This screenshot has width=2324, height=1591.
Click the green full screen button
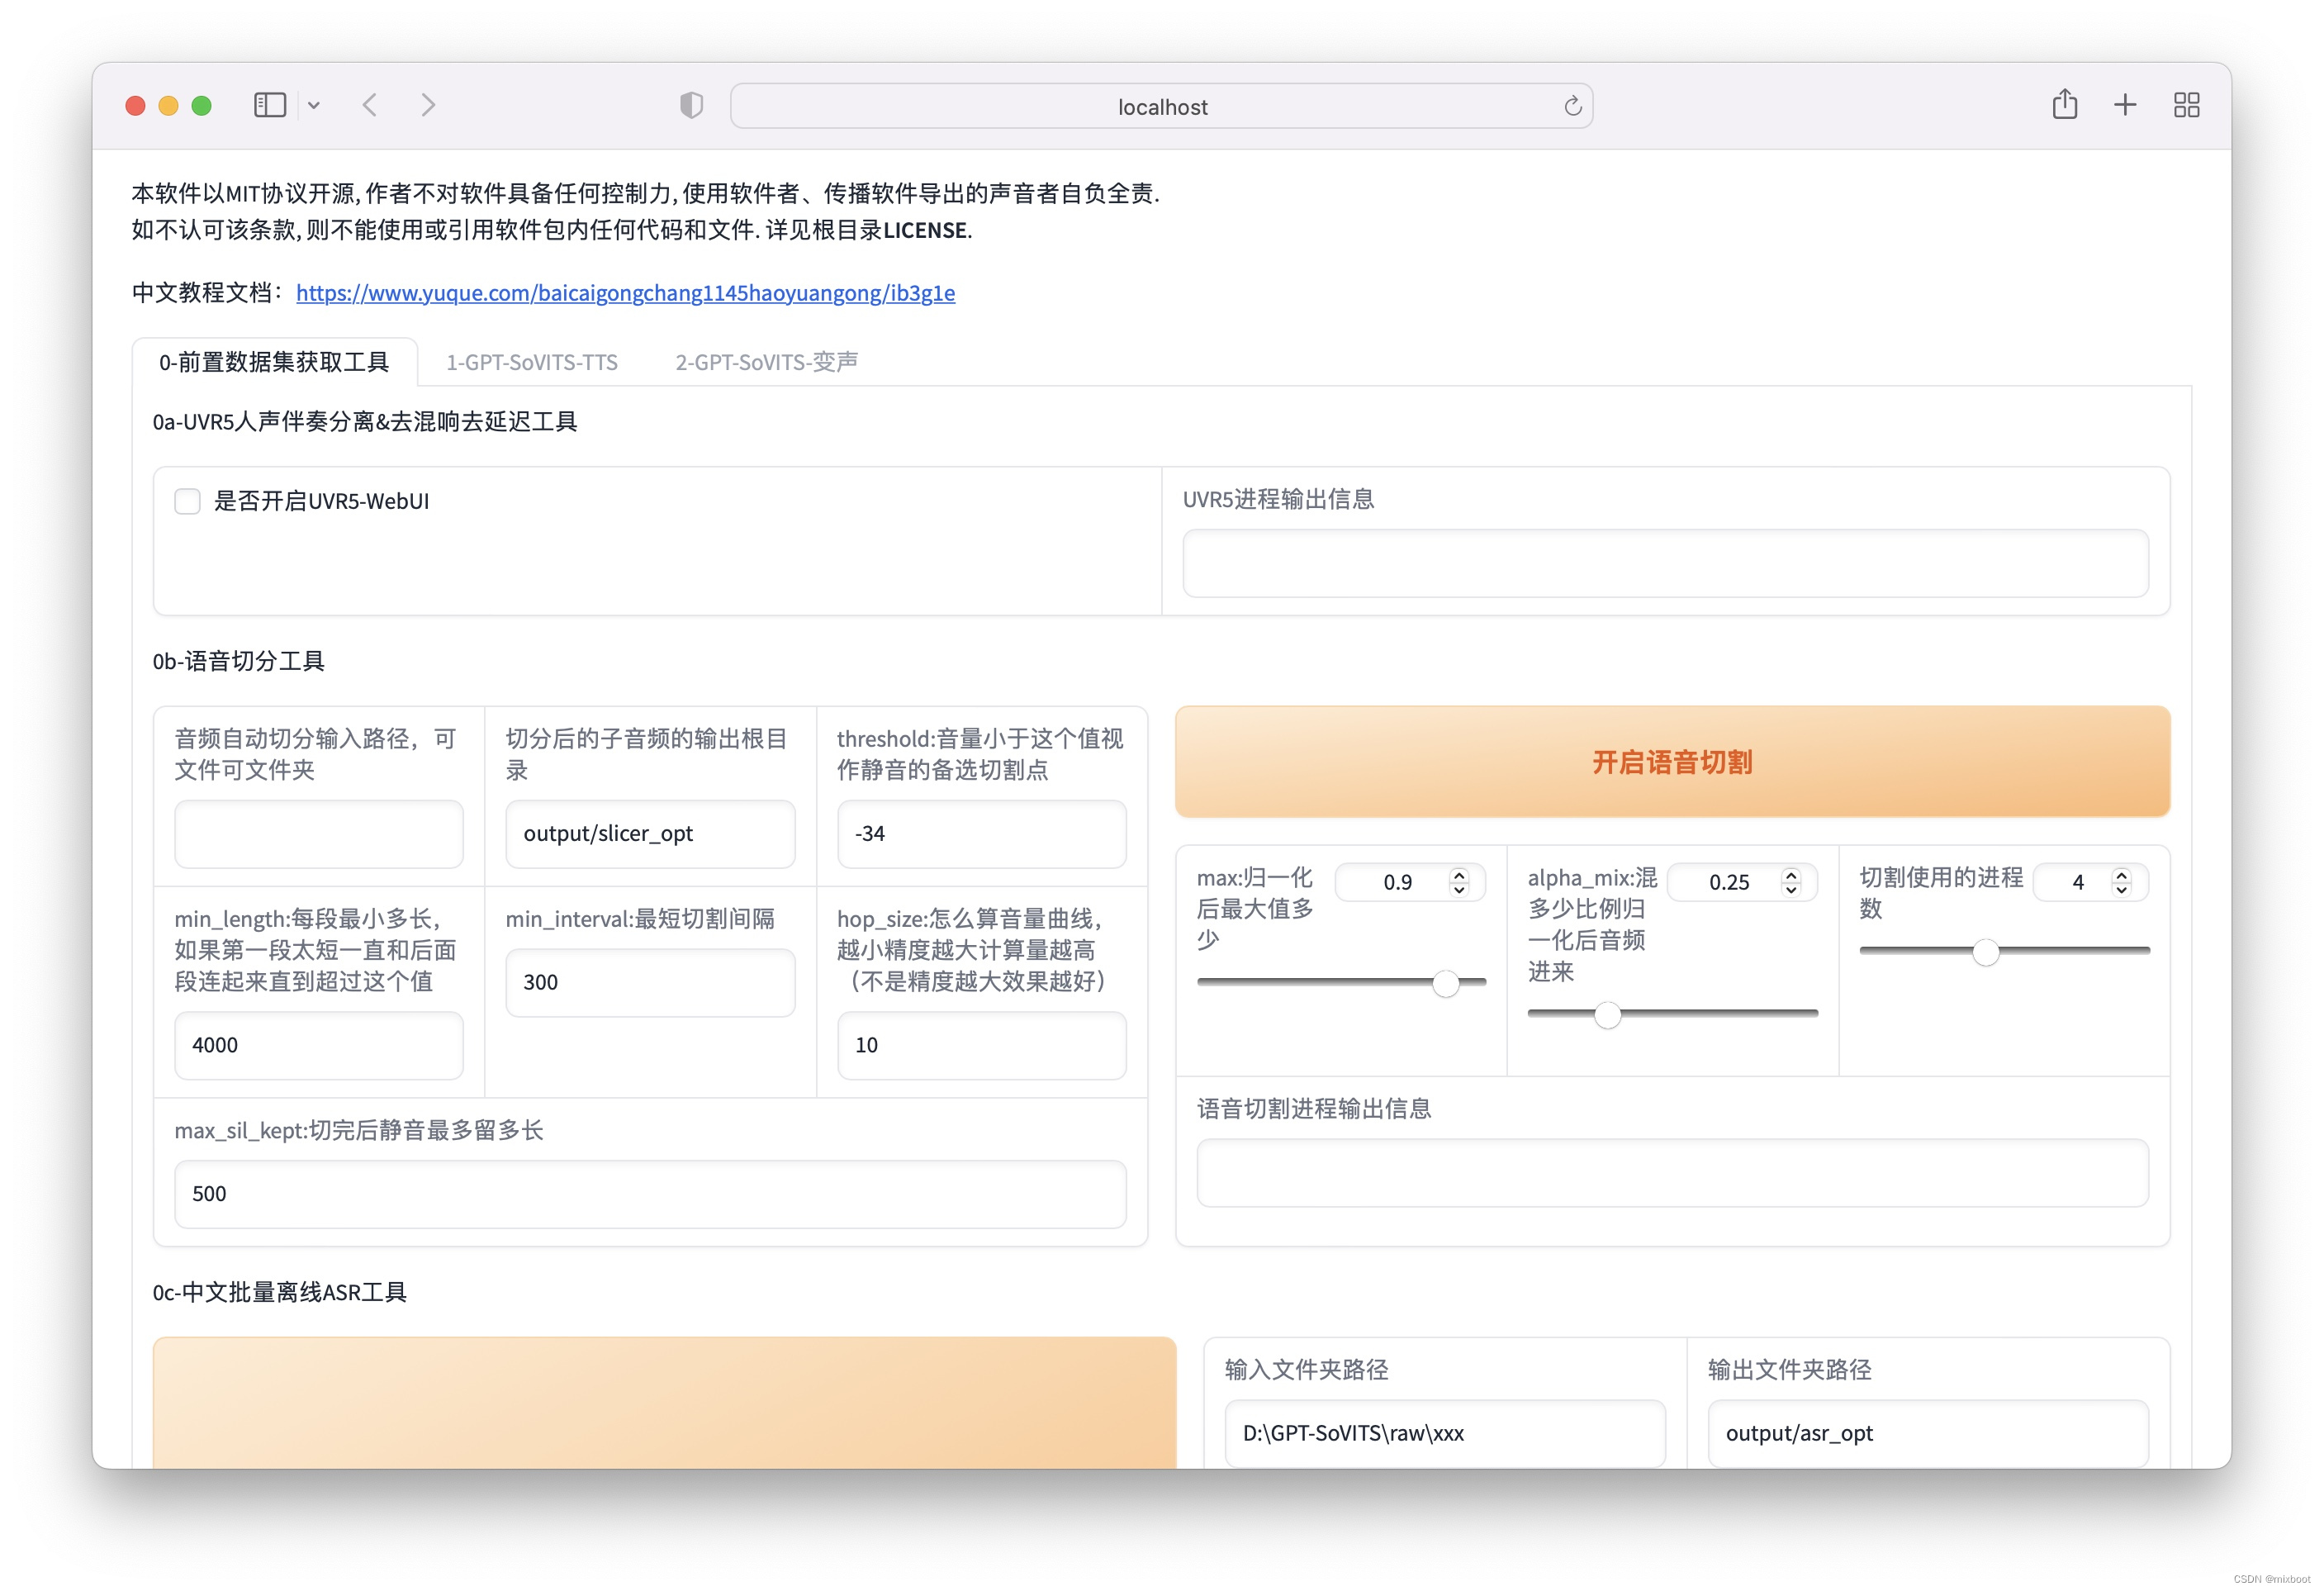(202, 105)
